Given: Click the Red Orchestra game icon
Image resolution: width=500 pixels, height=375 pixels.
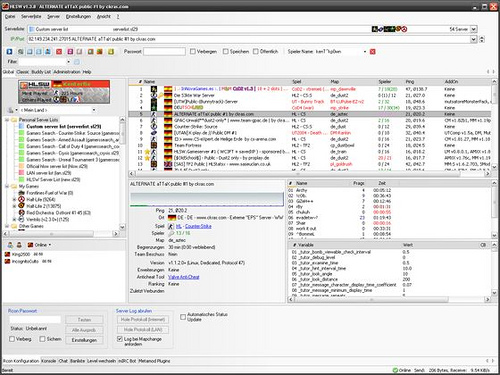Looking at the screenshot, I should tap(21, 213).
